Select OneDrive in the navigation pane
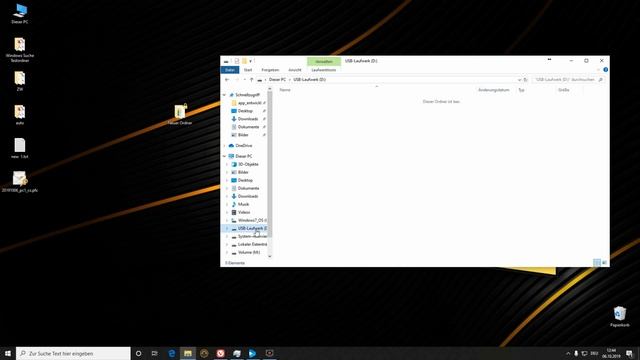This screenshot has width=640, height=360. [244, 146]
